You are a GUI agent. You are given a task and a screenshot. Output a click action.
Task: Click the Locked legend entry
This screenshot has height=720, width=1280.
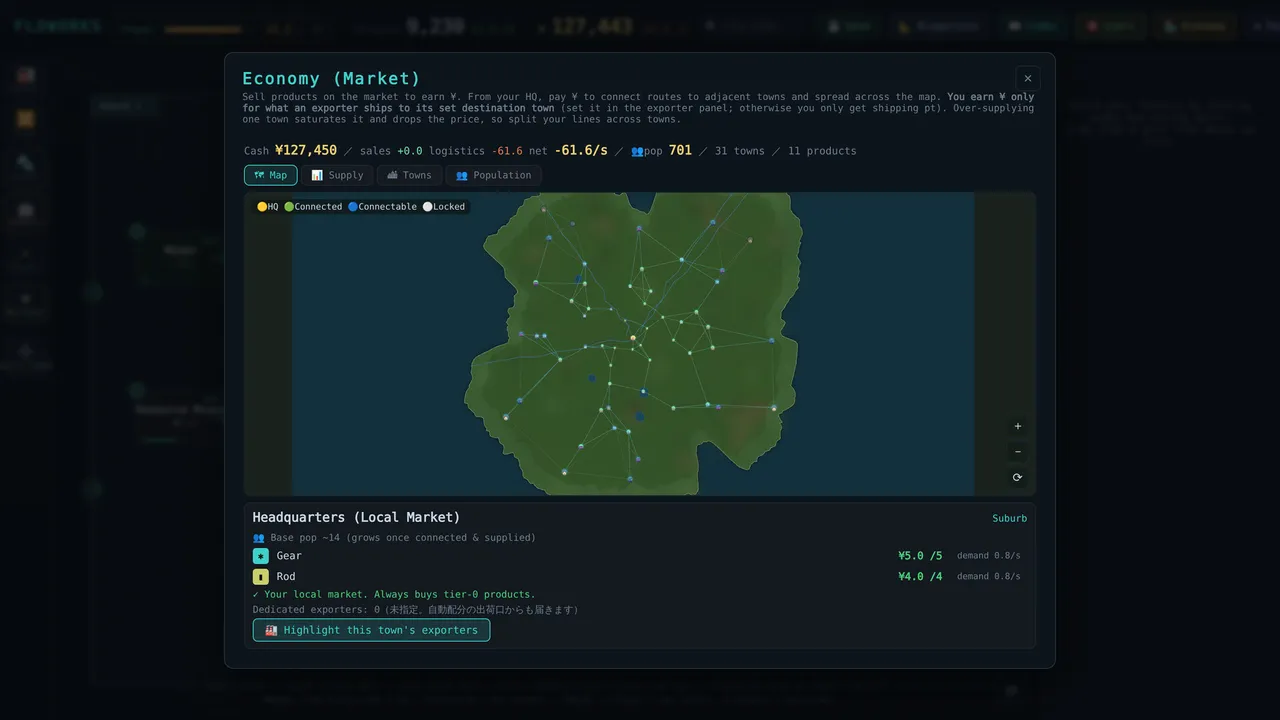tap(444, 207)
